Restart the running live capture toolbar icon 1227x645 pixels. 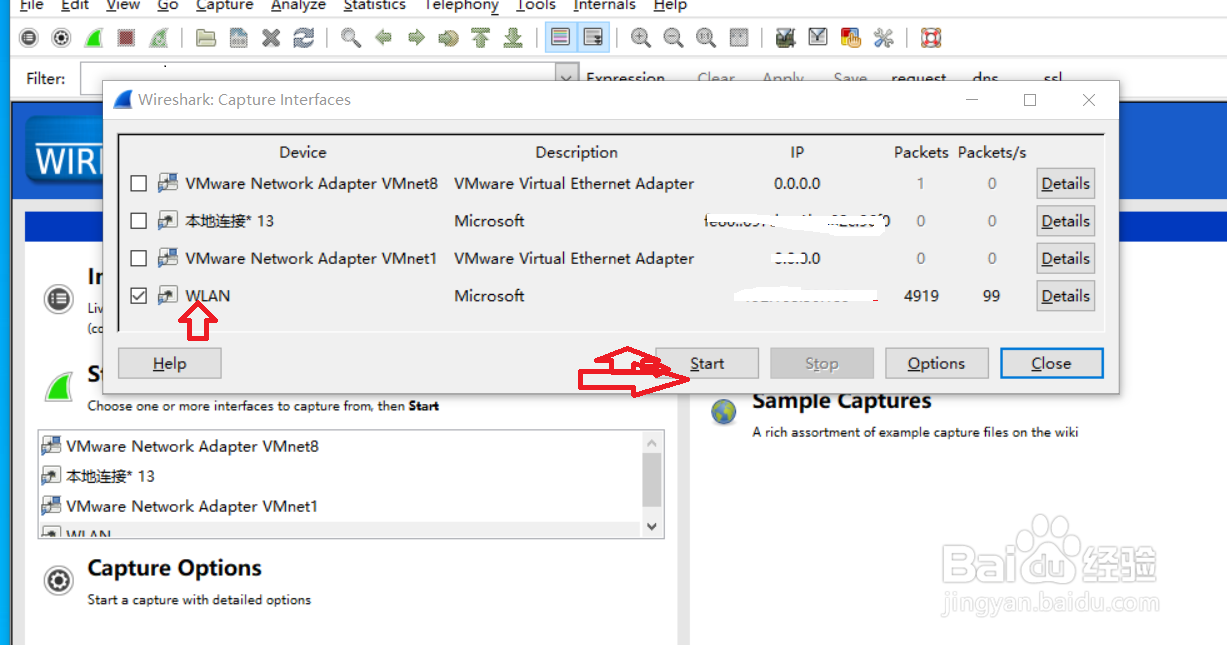pyautogui.click(x=157, y=38)
